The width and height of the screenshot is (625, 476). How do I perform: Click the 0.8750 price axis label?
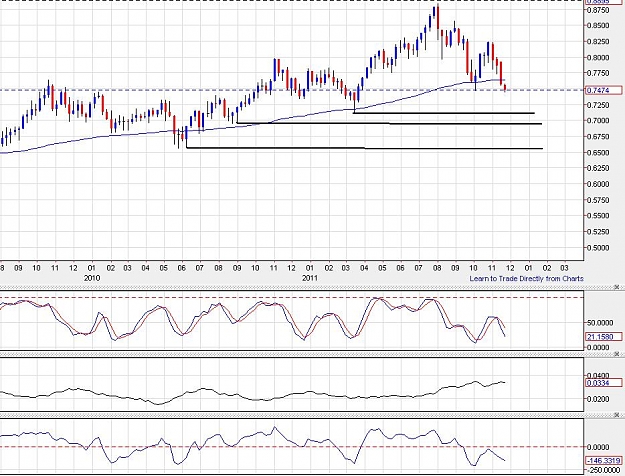click(599, 10)
